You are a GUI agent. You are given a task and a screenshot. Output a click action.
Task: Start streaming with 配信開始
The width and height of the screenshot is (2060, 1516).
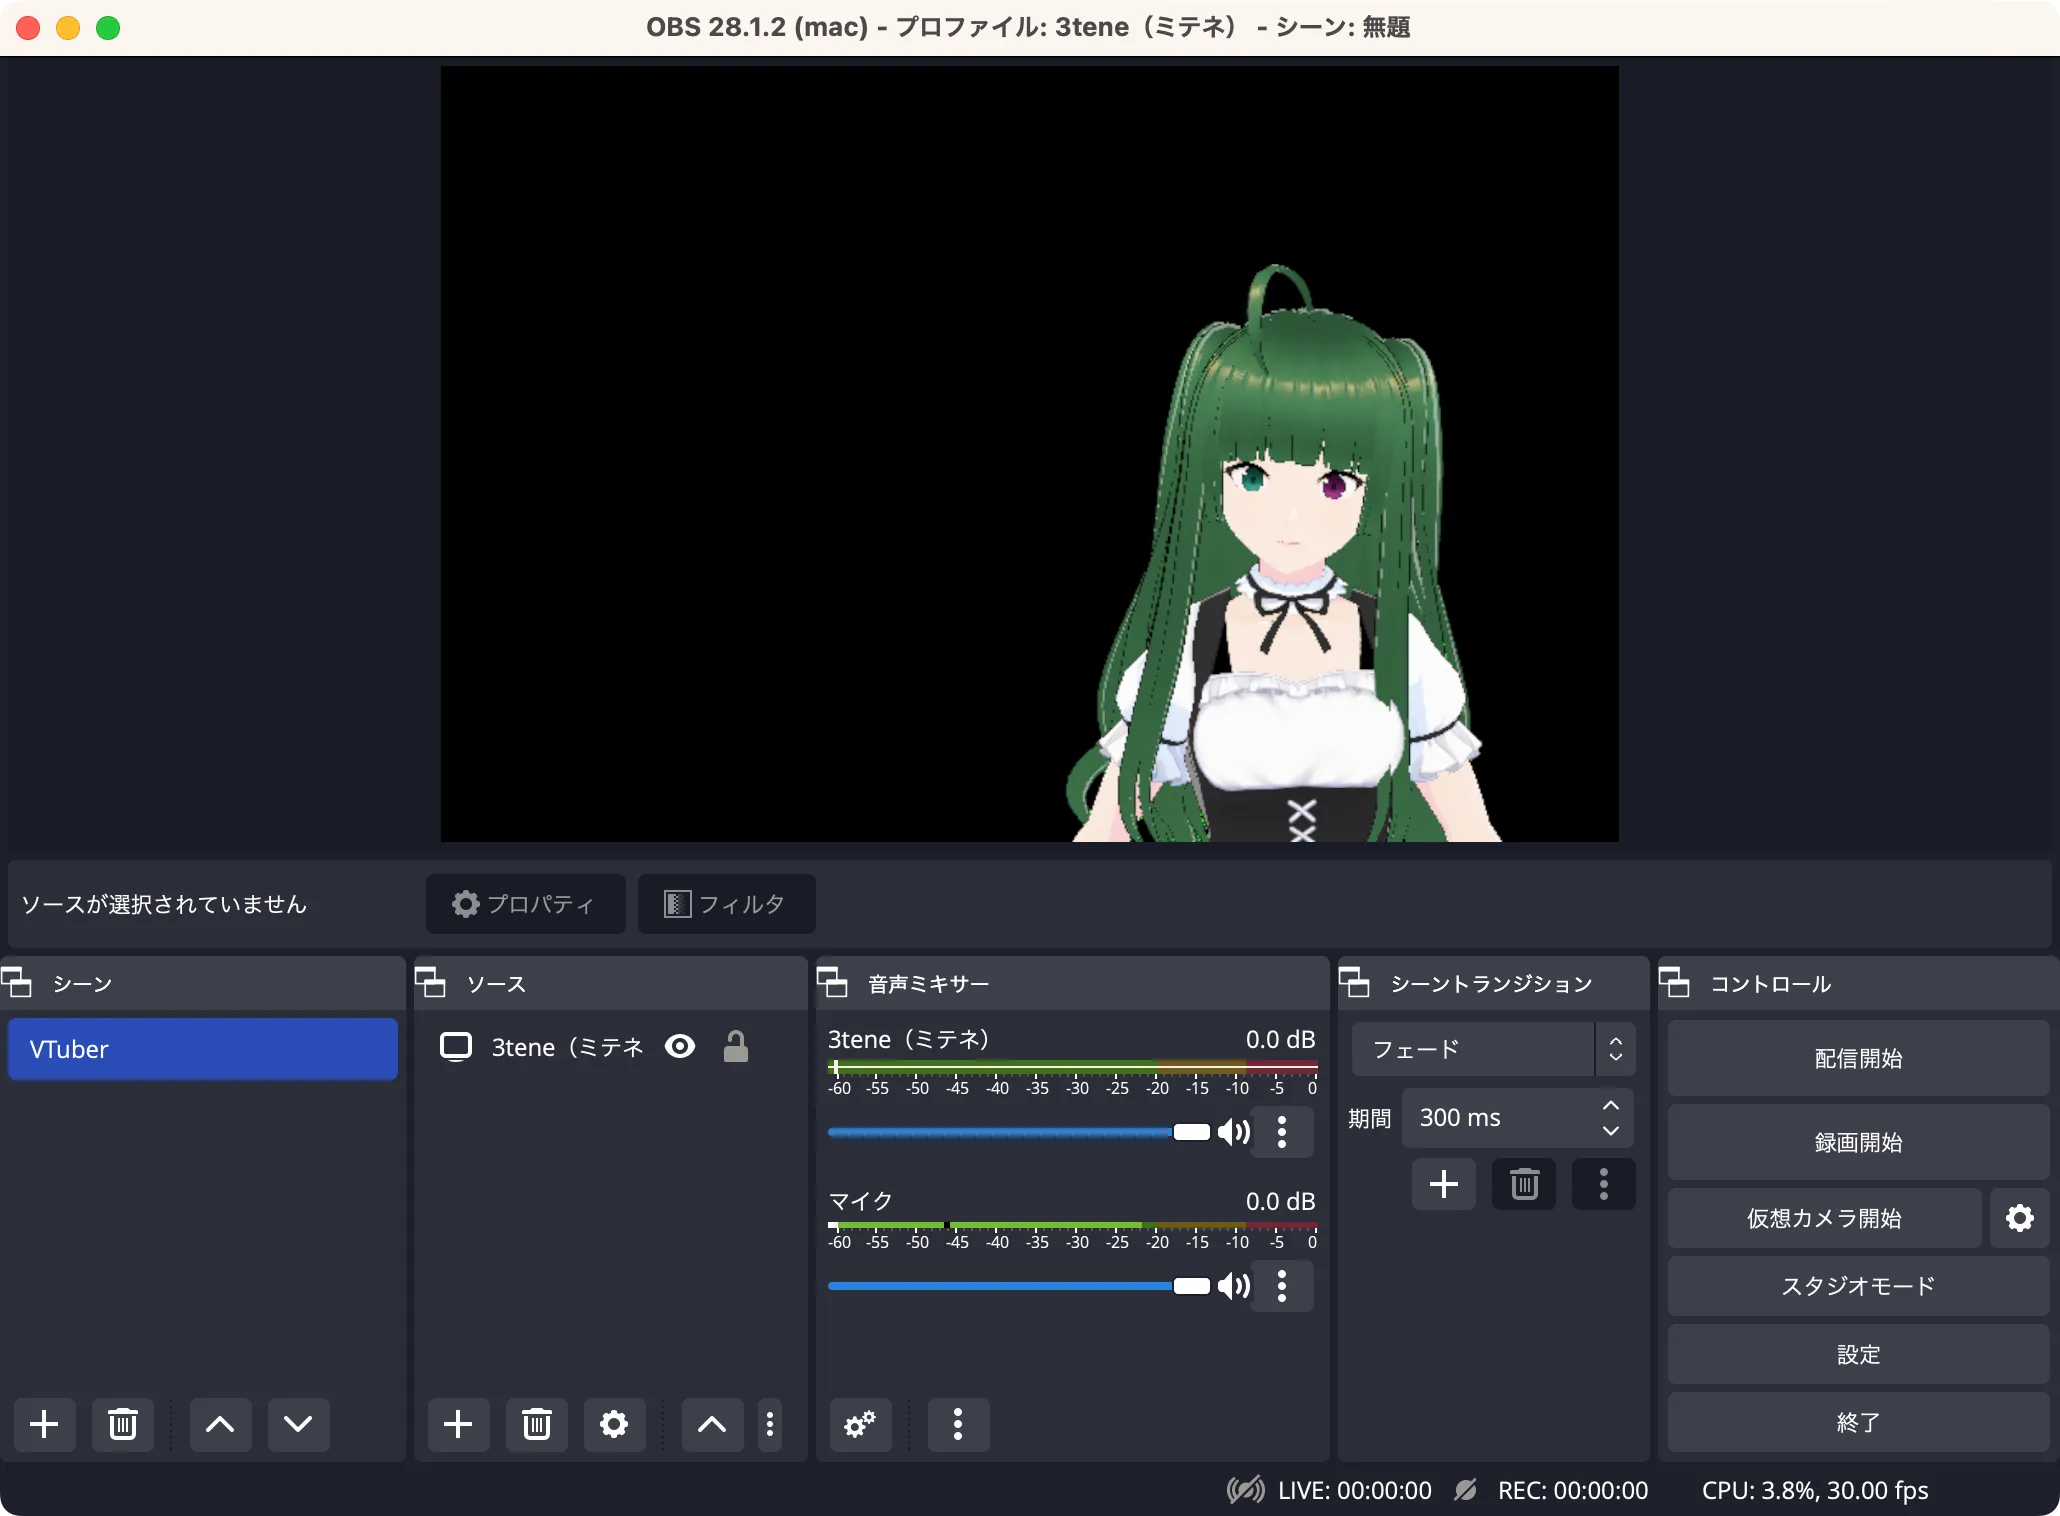click(x=1858, y=1058)
